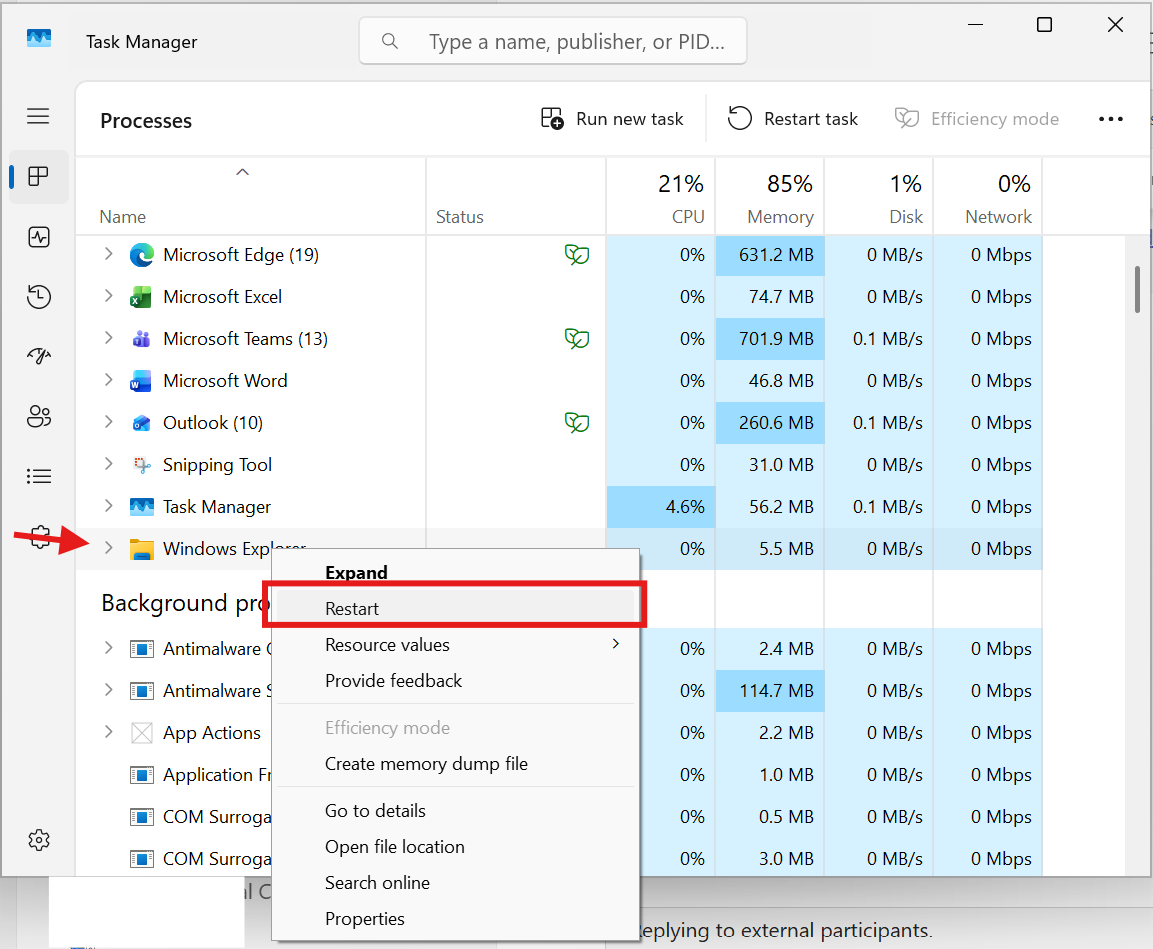Click the search magnifier icon
Screen dimensions: 1153x949
390,41
